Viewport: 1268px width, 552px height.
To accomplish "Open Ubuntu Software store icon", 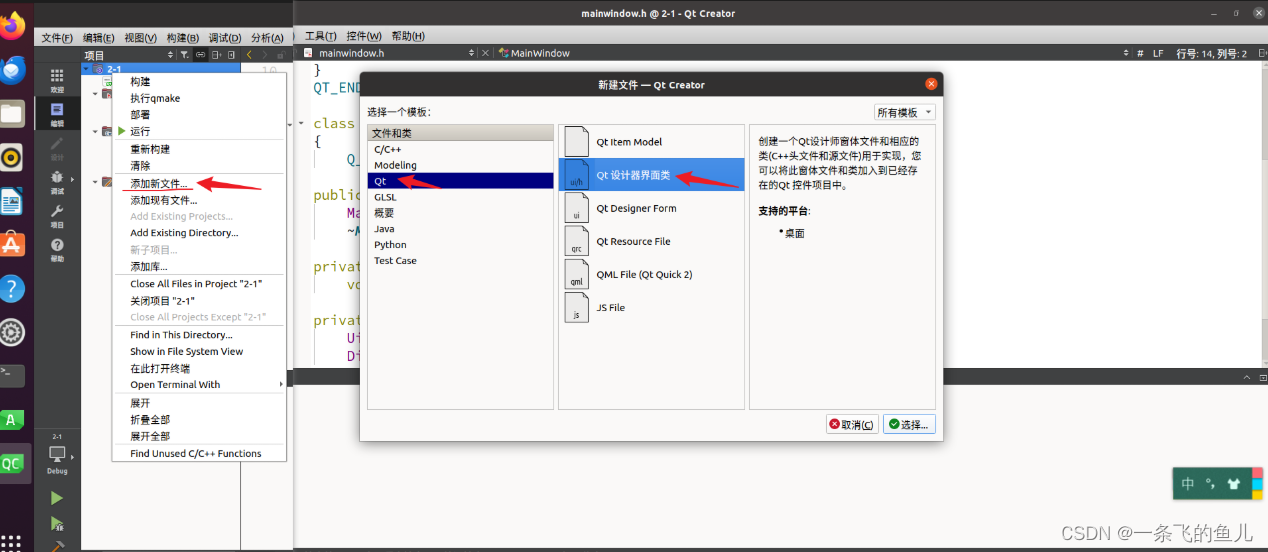I will point(12,245).
